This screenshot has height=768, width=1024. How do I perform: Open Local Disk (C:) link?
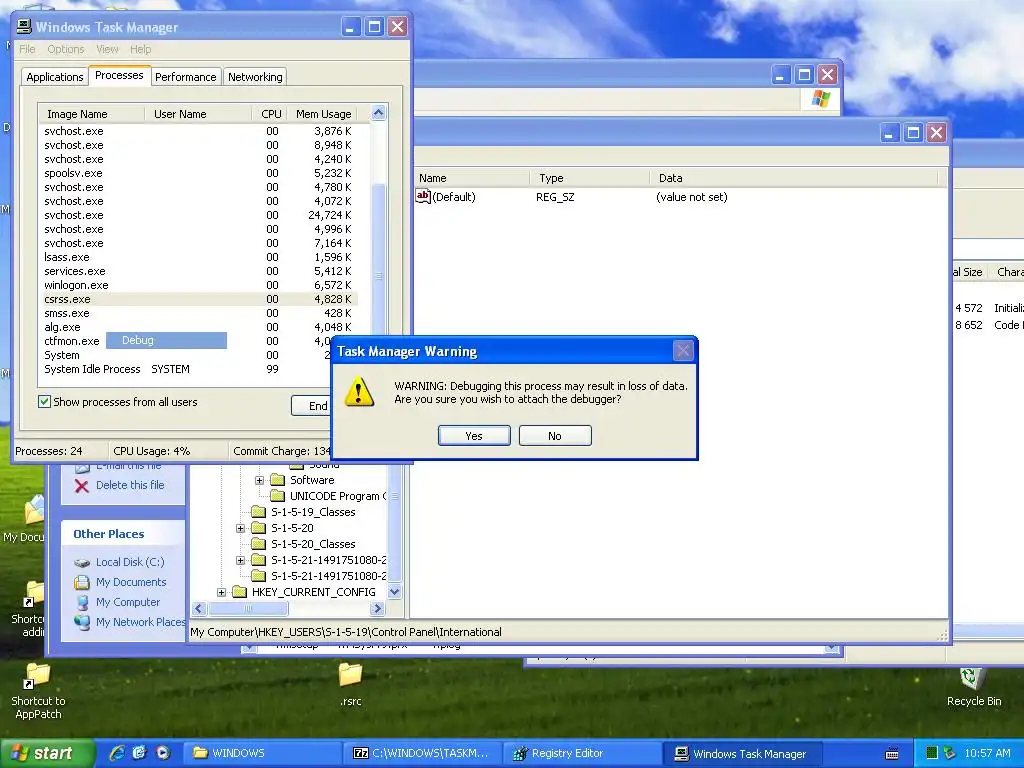pos(130,562)
